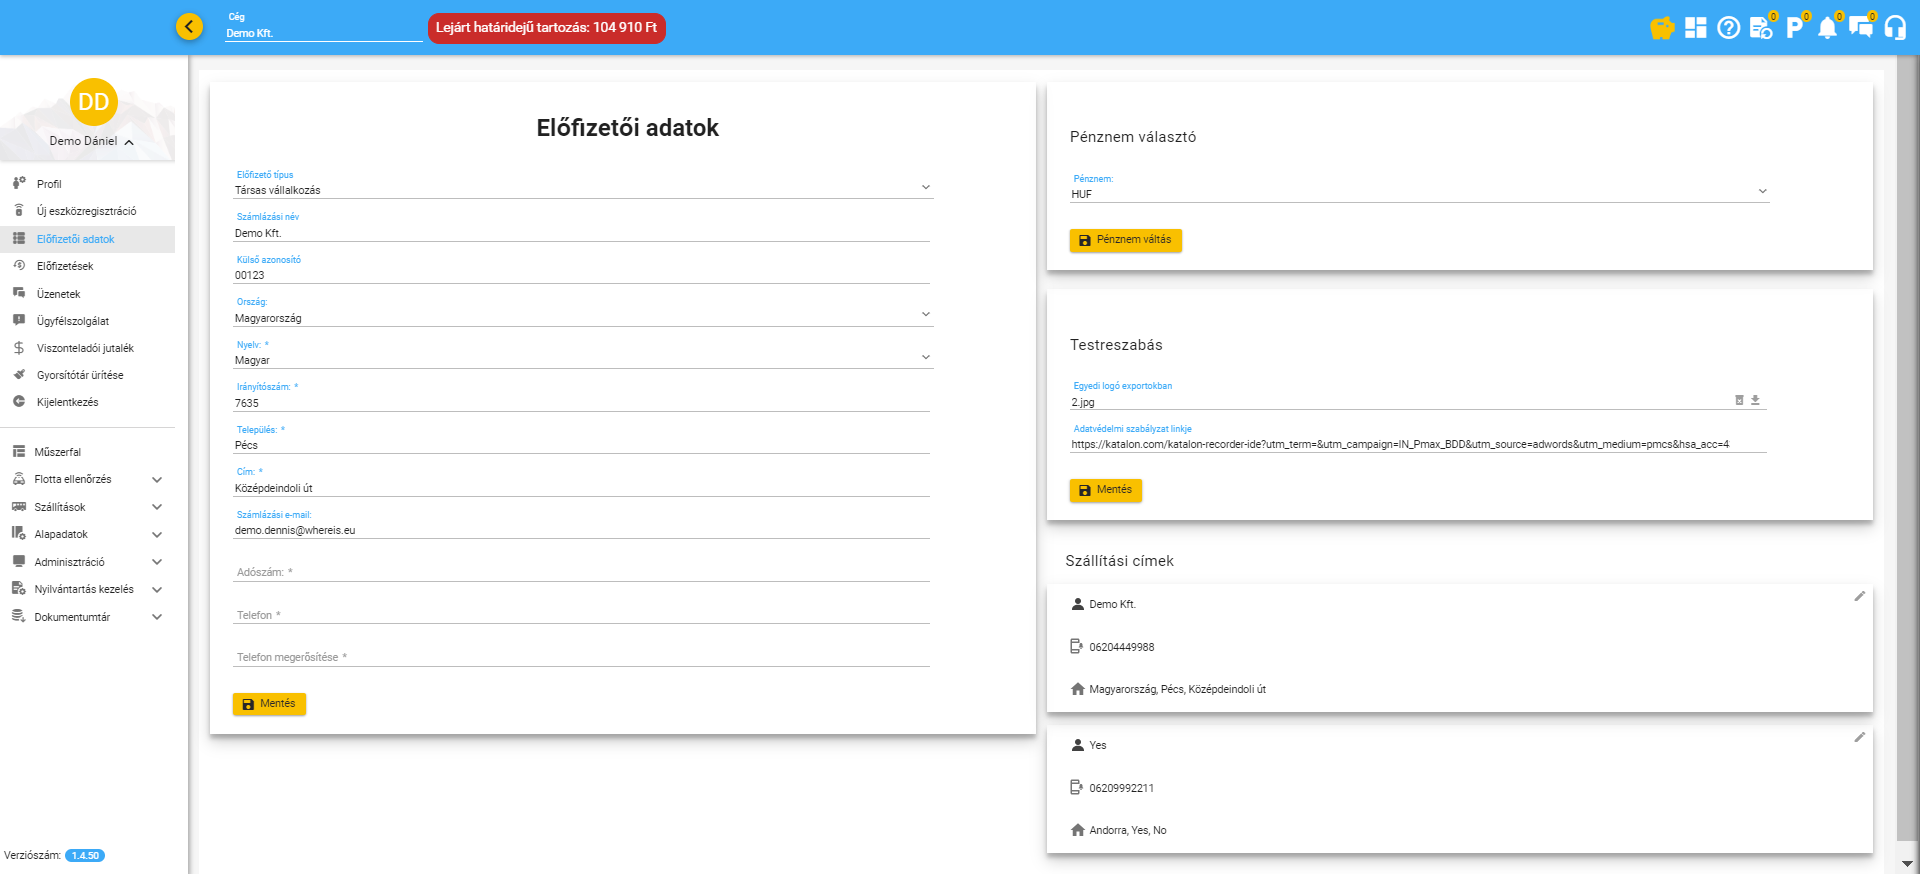Download the custom logo file
Image resolution: width=1920 pixels, height=874 pixels.
(x=1755, y=400)
